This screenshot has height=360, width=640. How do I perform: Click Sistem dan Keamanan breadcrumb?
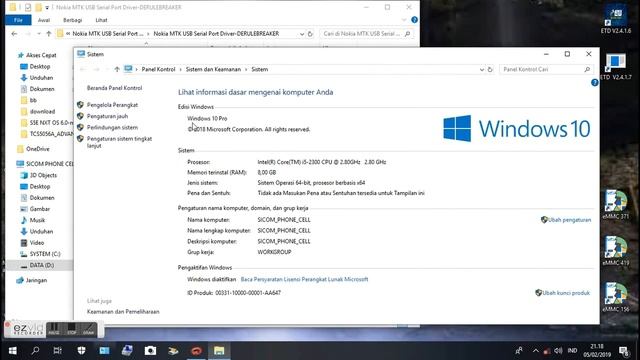pos(213,69)
